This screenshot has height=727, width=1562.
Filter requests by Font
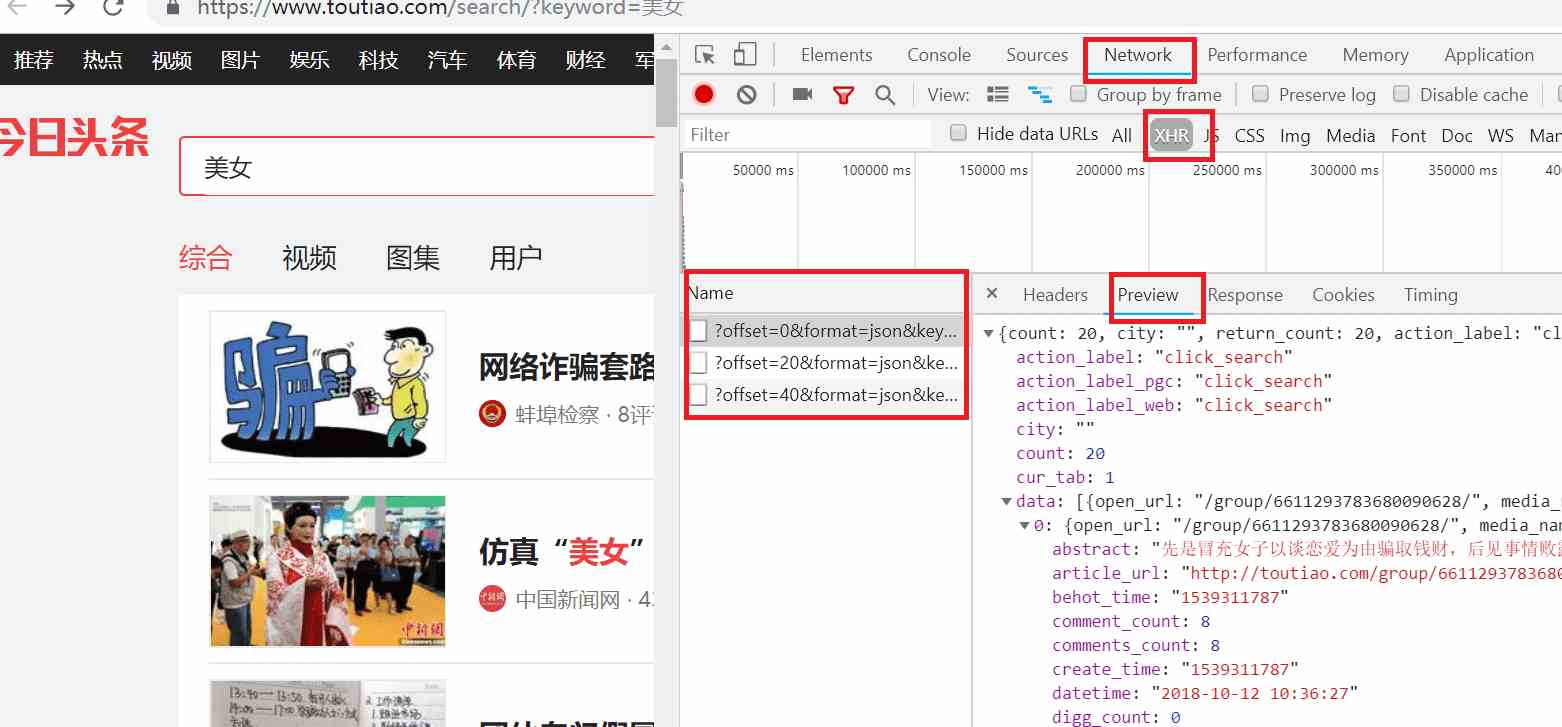point(1408,135)
